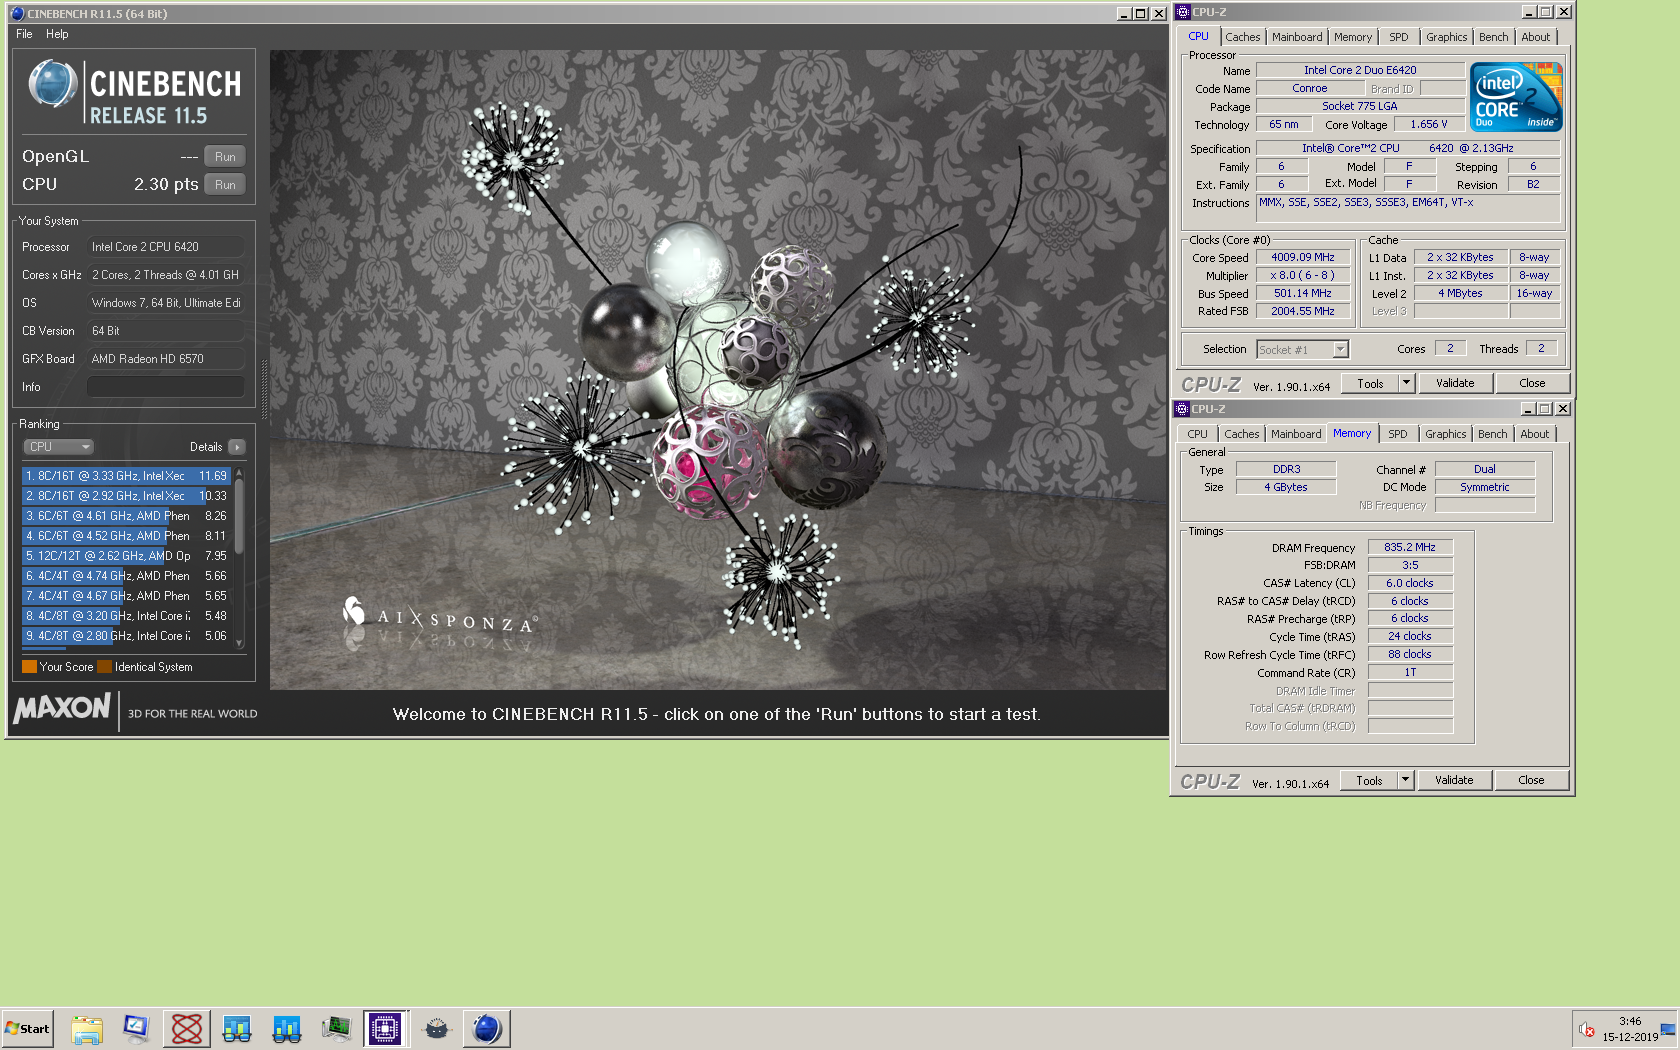Select ranking entry 3 with score 8.26
Screen dimensions: 1680x1050
[127, 516]
